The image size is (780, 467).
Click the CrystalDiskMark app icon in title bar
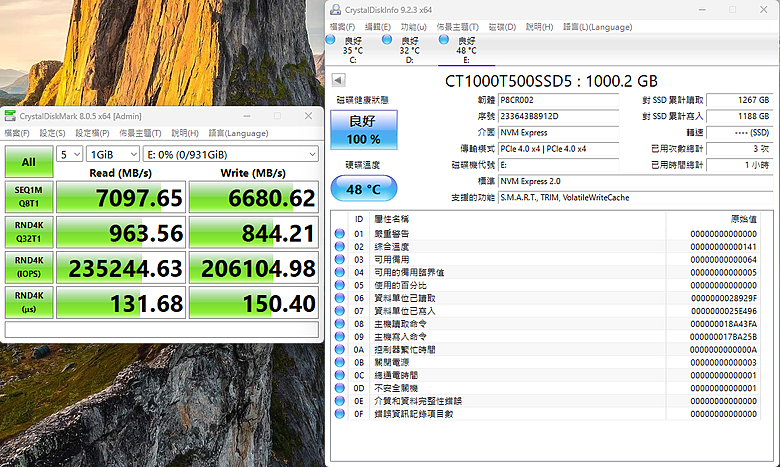point(10,116)
